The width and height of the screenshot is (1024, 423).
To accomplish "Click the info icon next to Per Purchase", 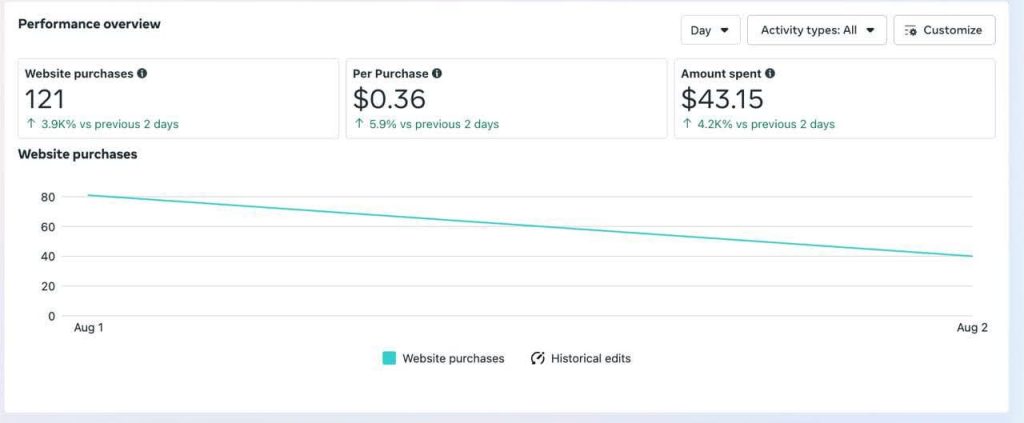I will pyautogui.click(x=437, y=74).
